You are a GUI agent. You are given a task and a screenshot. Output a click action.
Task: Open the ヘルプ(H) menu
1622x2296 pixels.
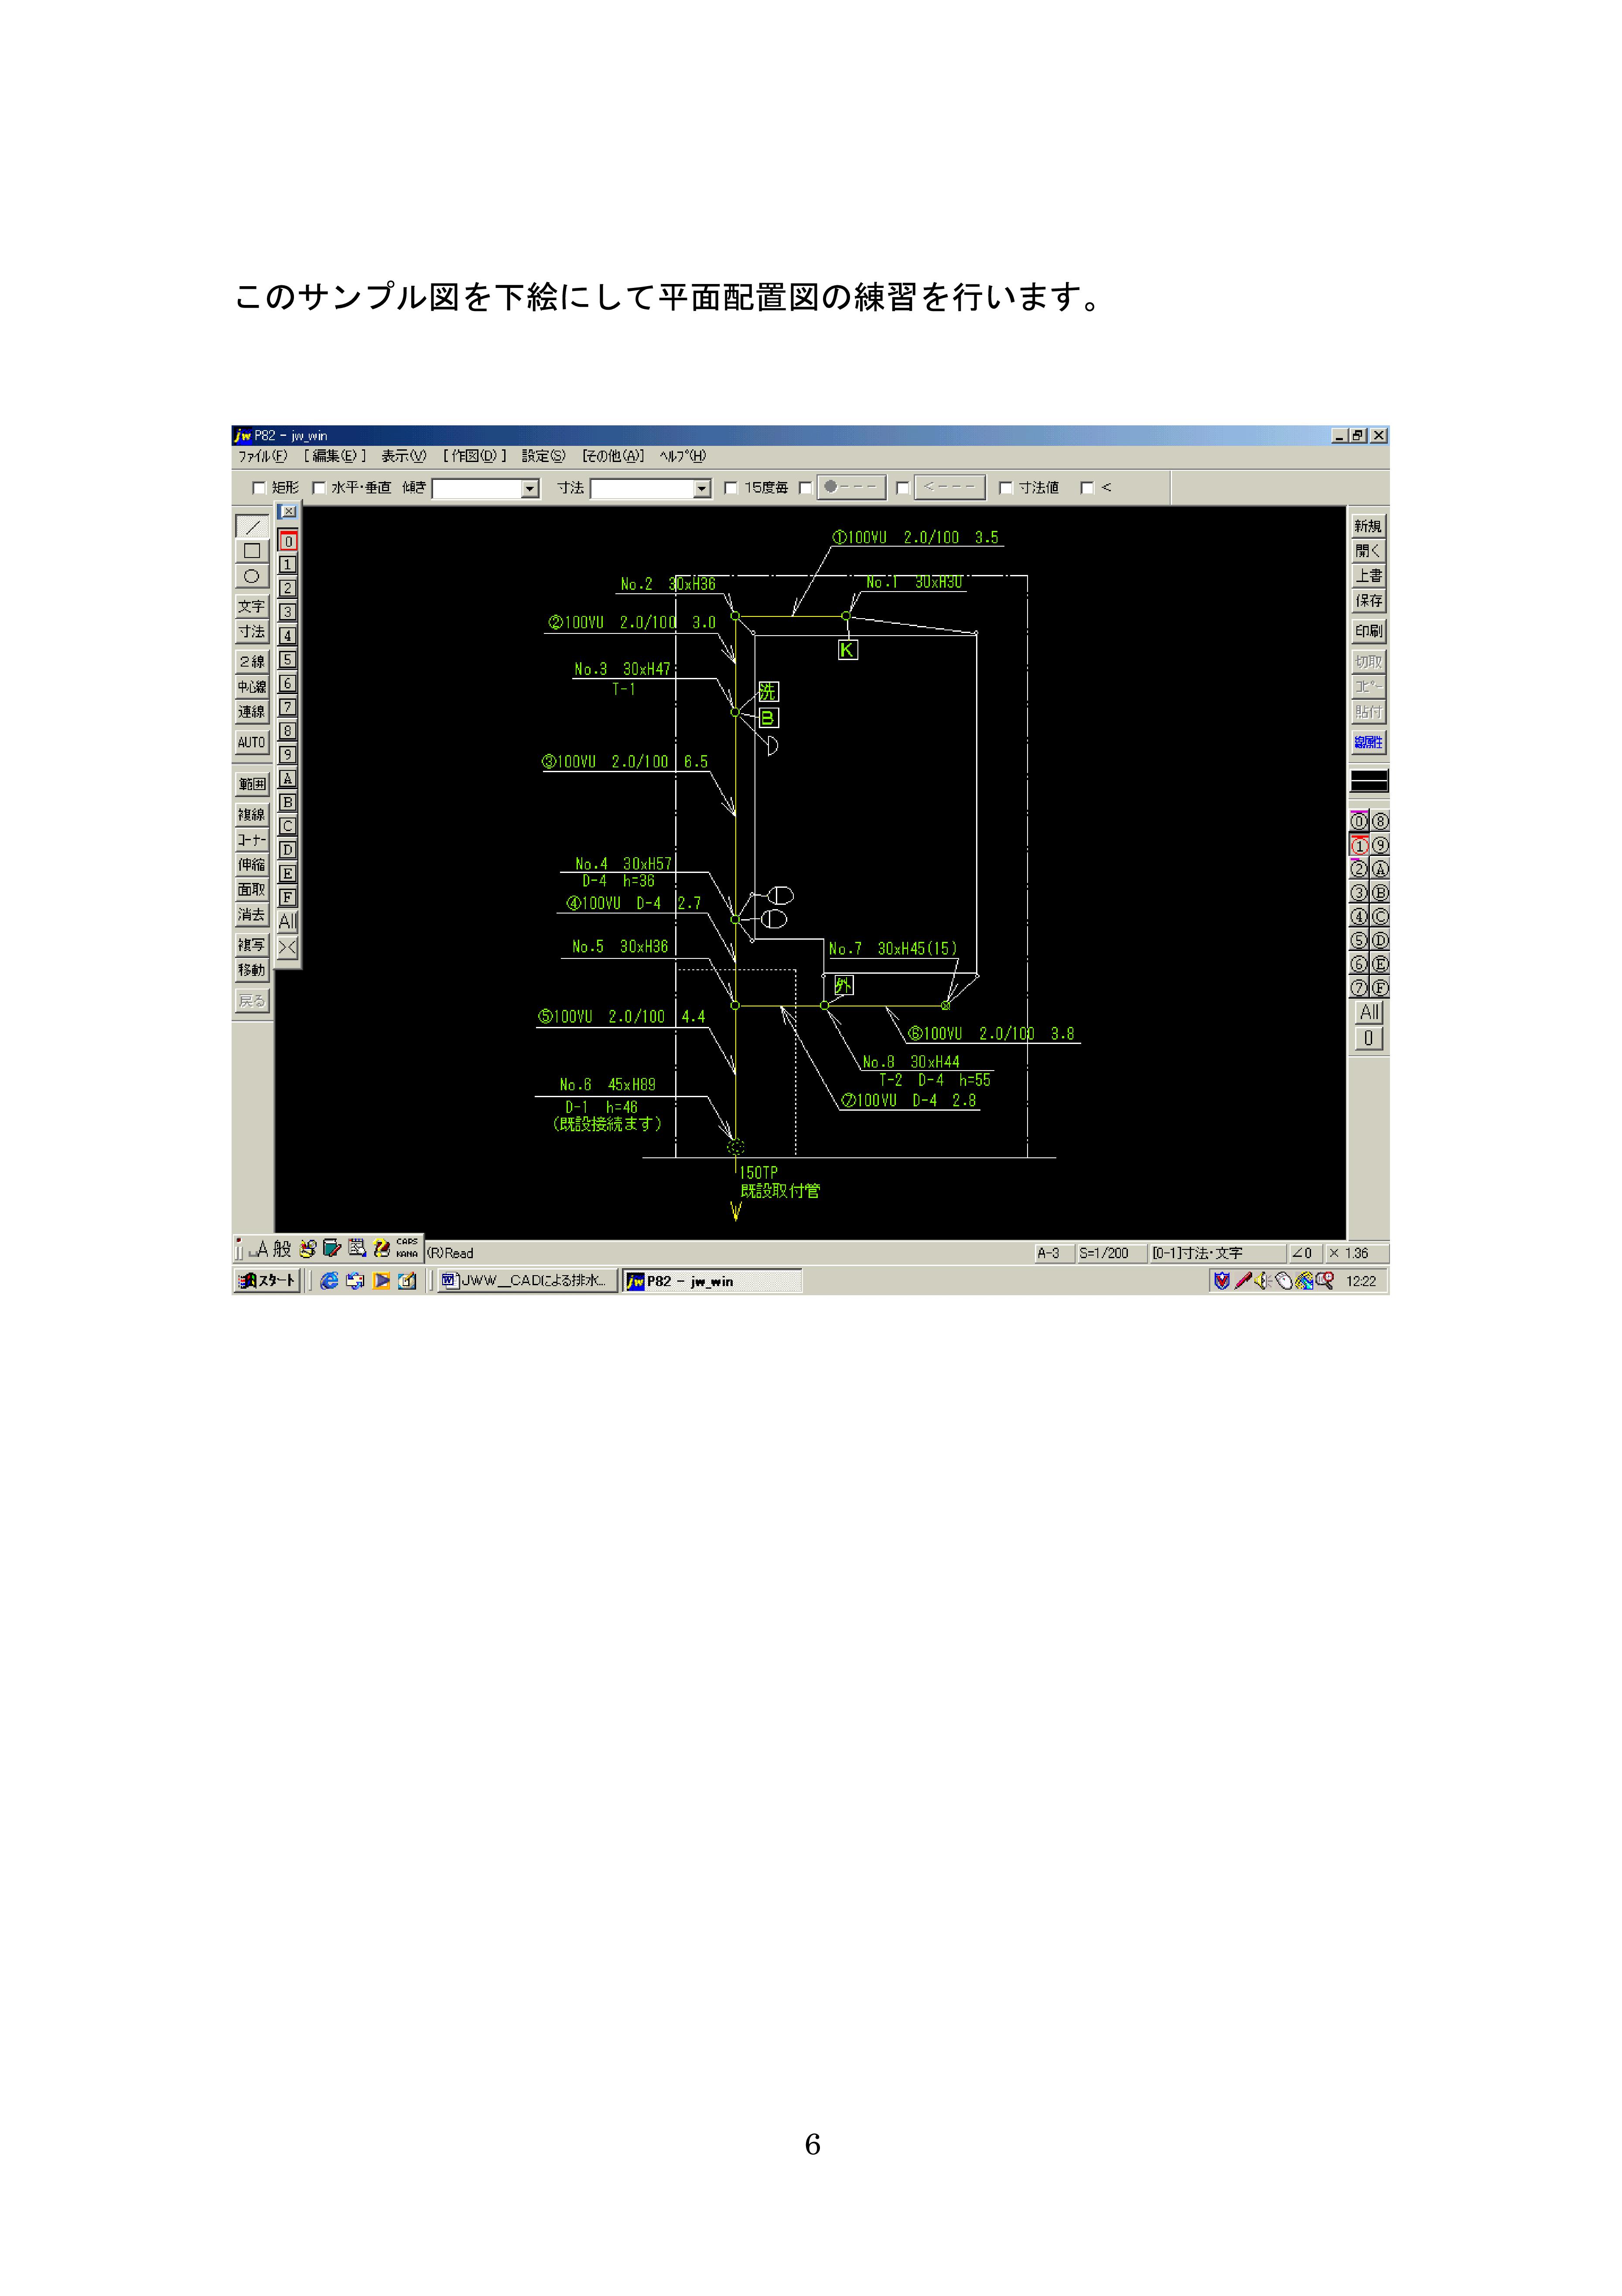(x=682, y=456)
